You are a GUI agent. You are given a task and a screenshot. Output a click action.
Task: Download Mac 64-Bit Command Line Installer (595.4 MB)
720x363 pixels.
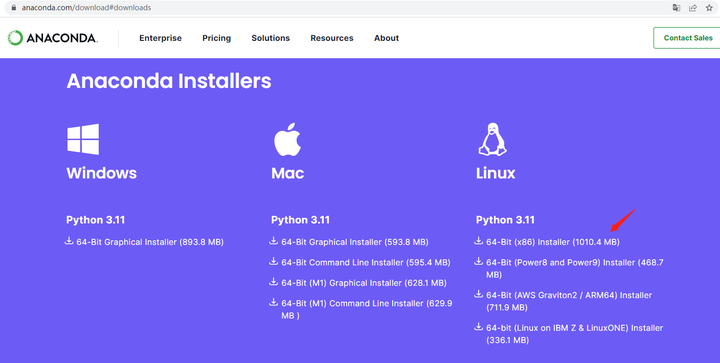coord(366,262)
